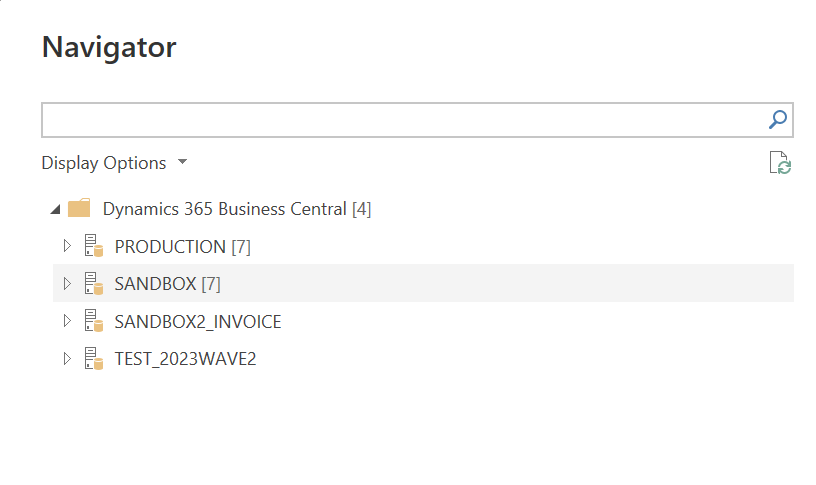Expand the SANDBOX environment node

click(67, 284)
